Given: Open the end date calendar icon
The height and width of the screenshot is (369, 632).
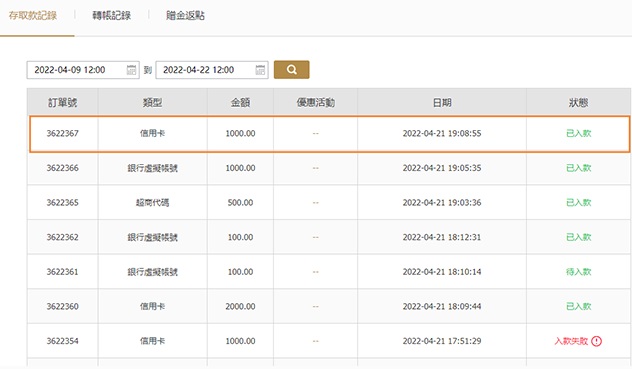Looking at the screenshot, I should click(x=260, y=70).
